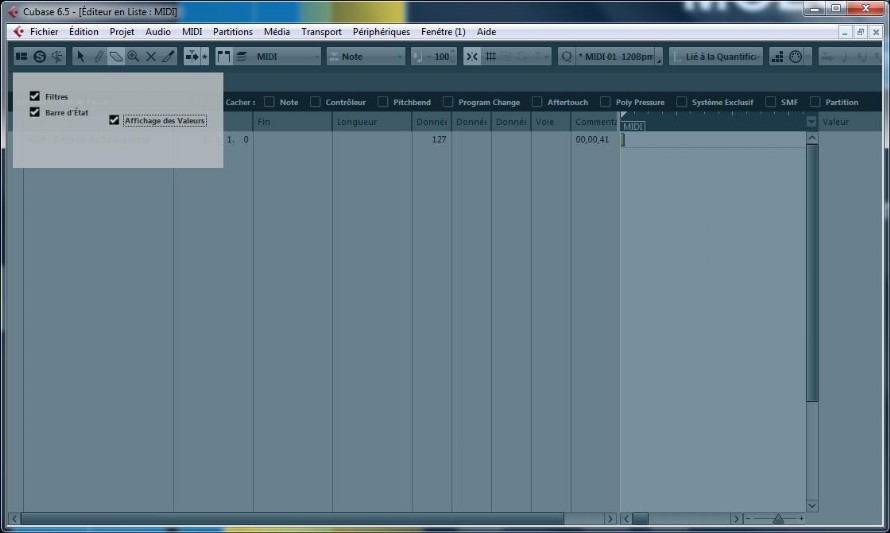Select the Object Selection arrow tool
890x533 pixels.
81,56
